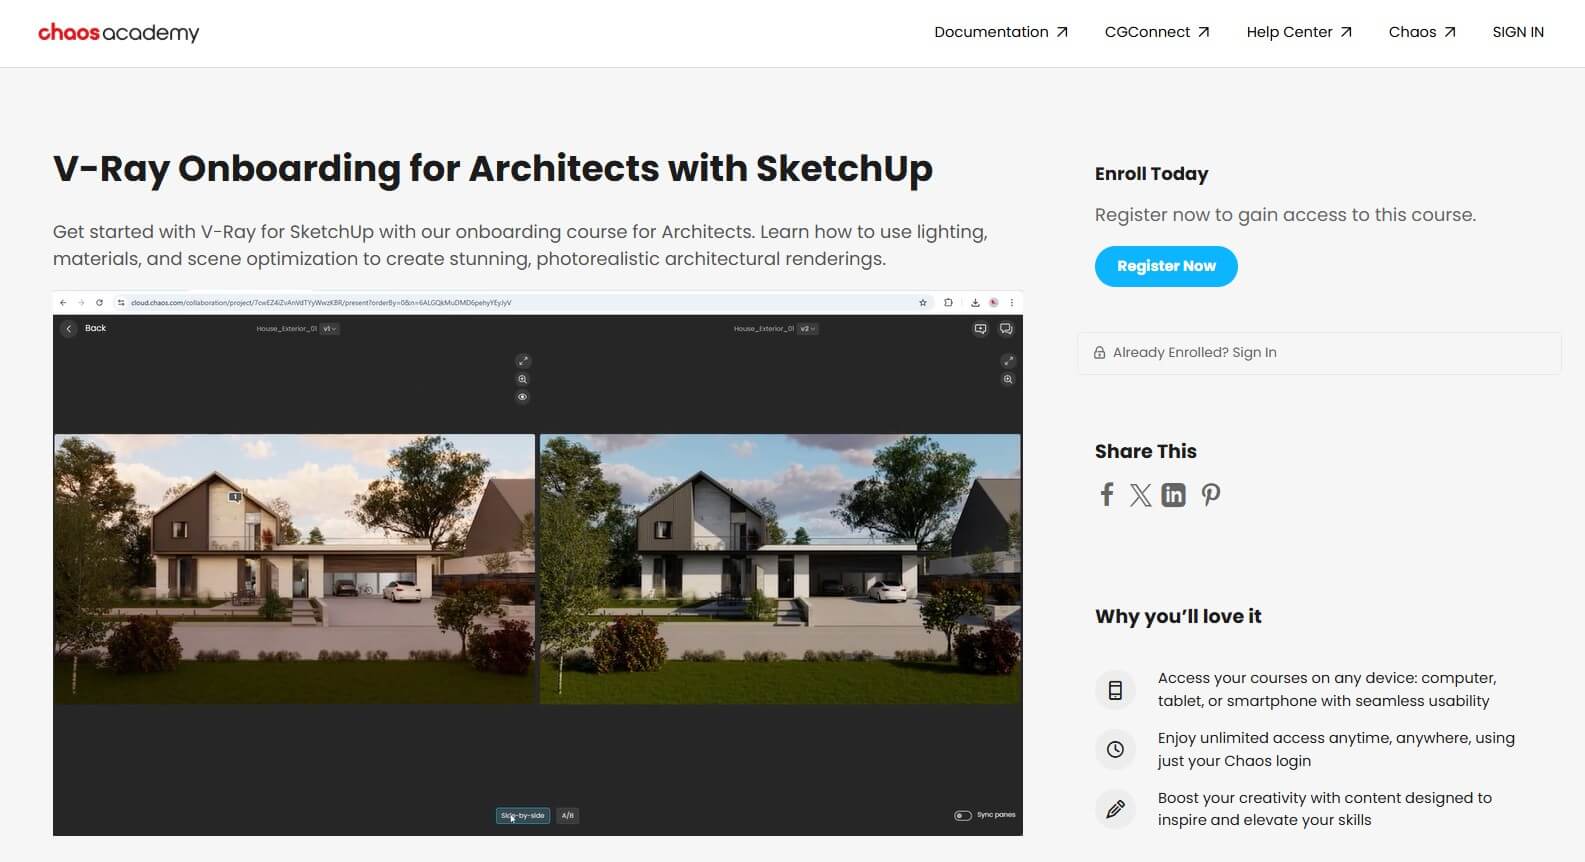This screenshot has height=862, width=1585.
Task: Click the left house render image
Action: [x=294, y=569]
